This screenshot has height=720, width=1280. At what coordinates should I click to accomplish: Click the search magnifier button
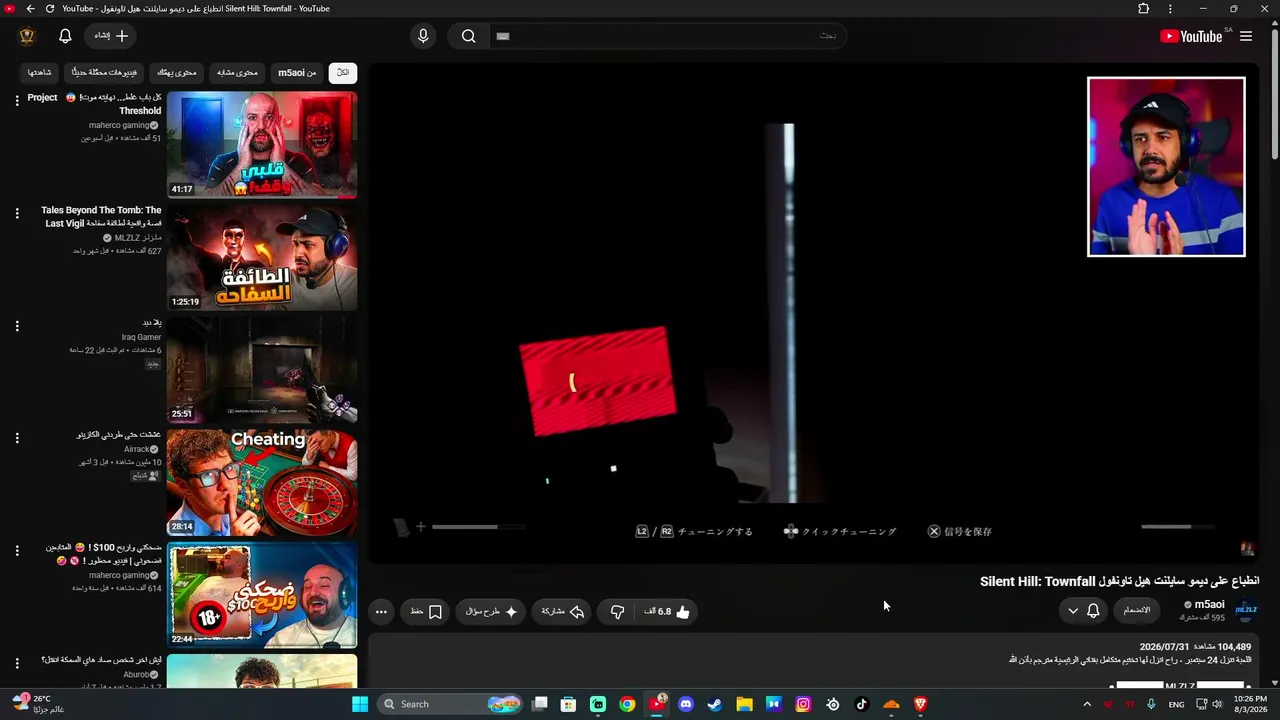click(468, 36)
